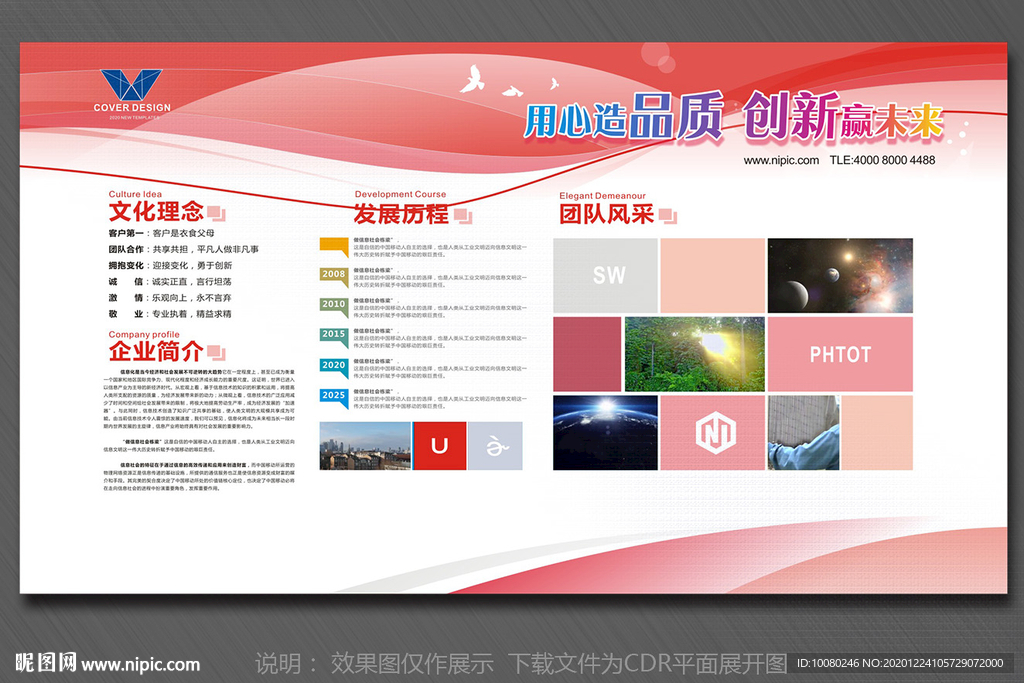Click the TLE:4000 8000 4488 phone number

[882, 160]
